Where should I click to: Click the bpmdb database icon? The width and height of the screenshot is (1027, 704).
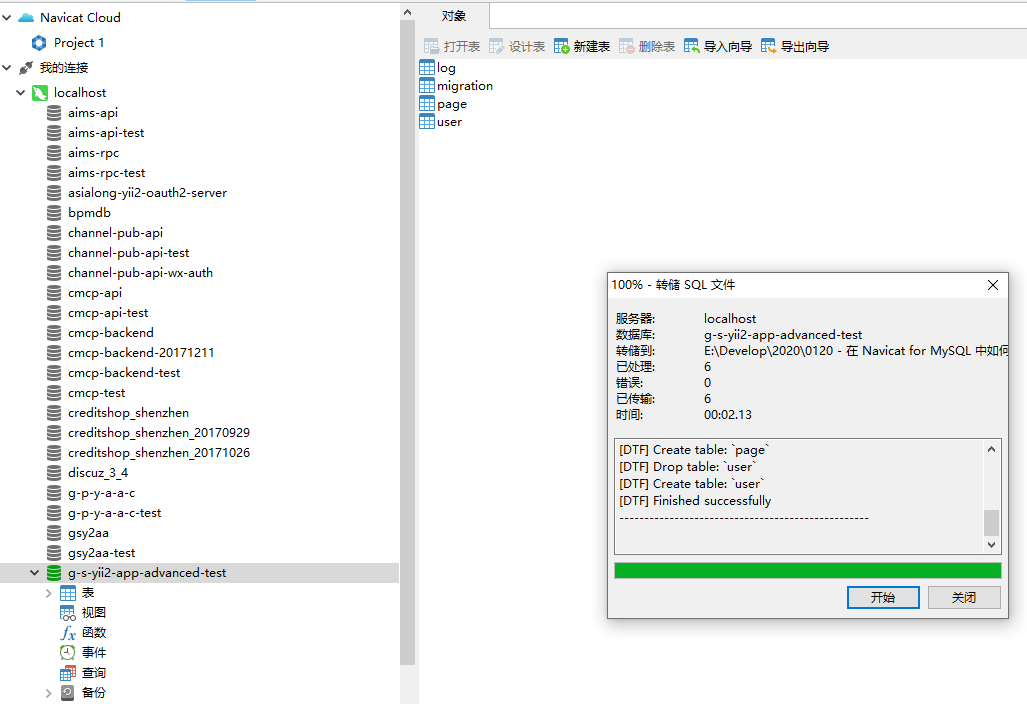click(x=54, y=213)
